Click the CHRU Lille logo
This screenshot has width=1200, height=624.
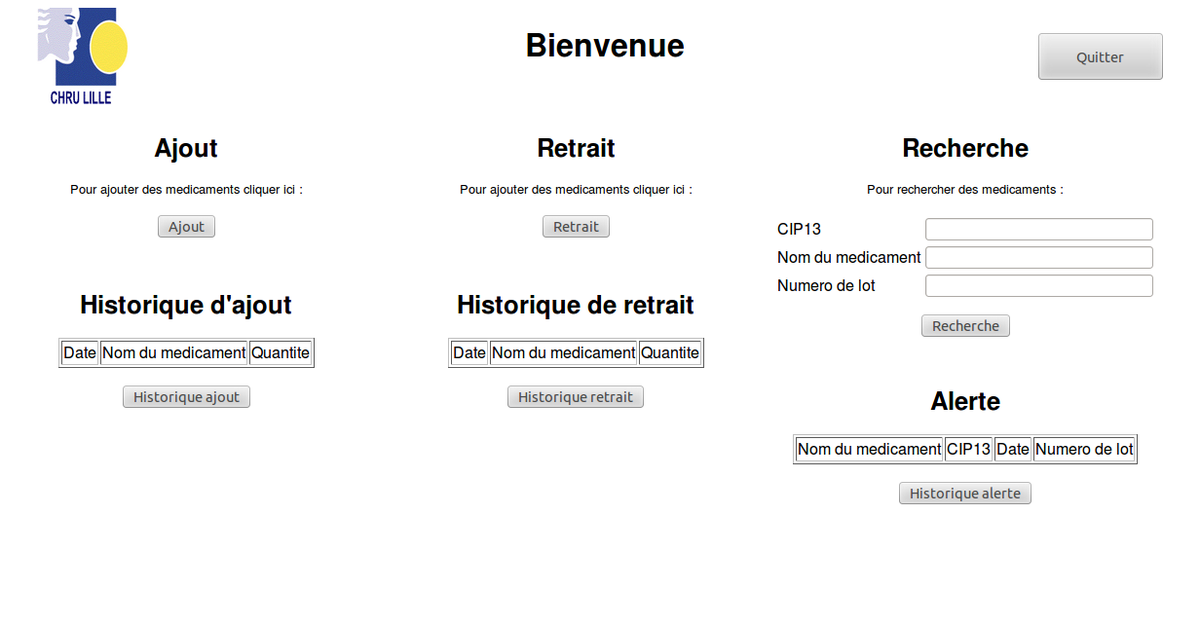pos(82,56)
